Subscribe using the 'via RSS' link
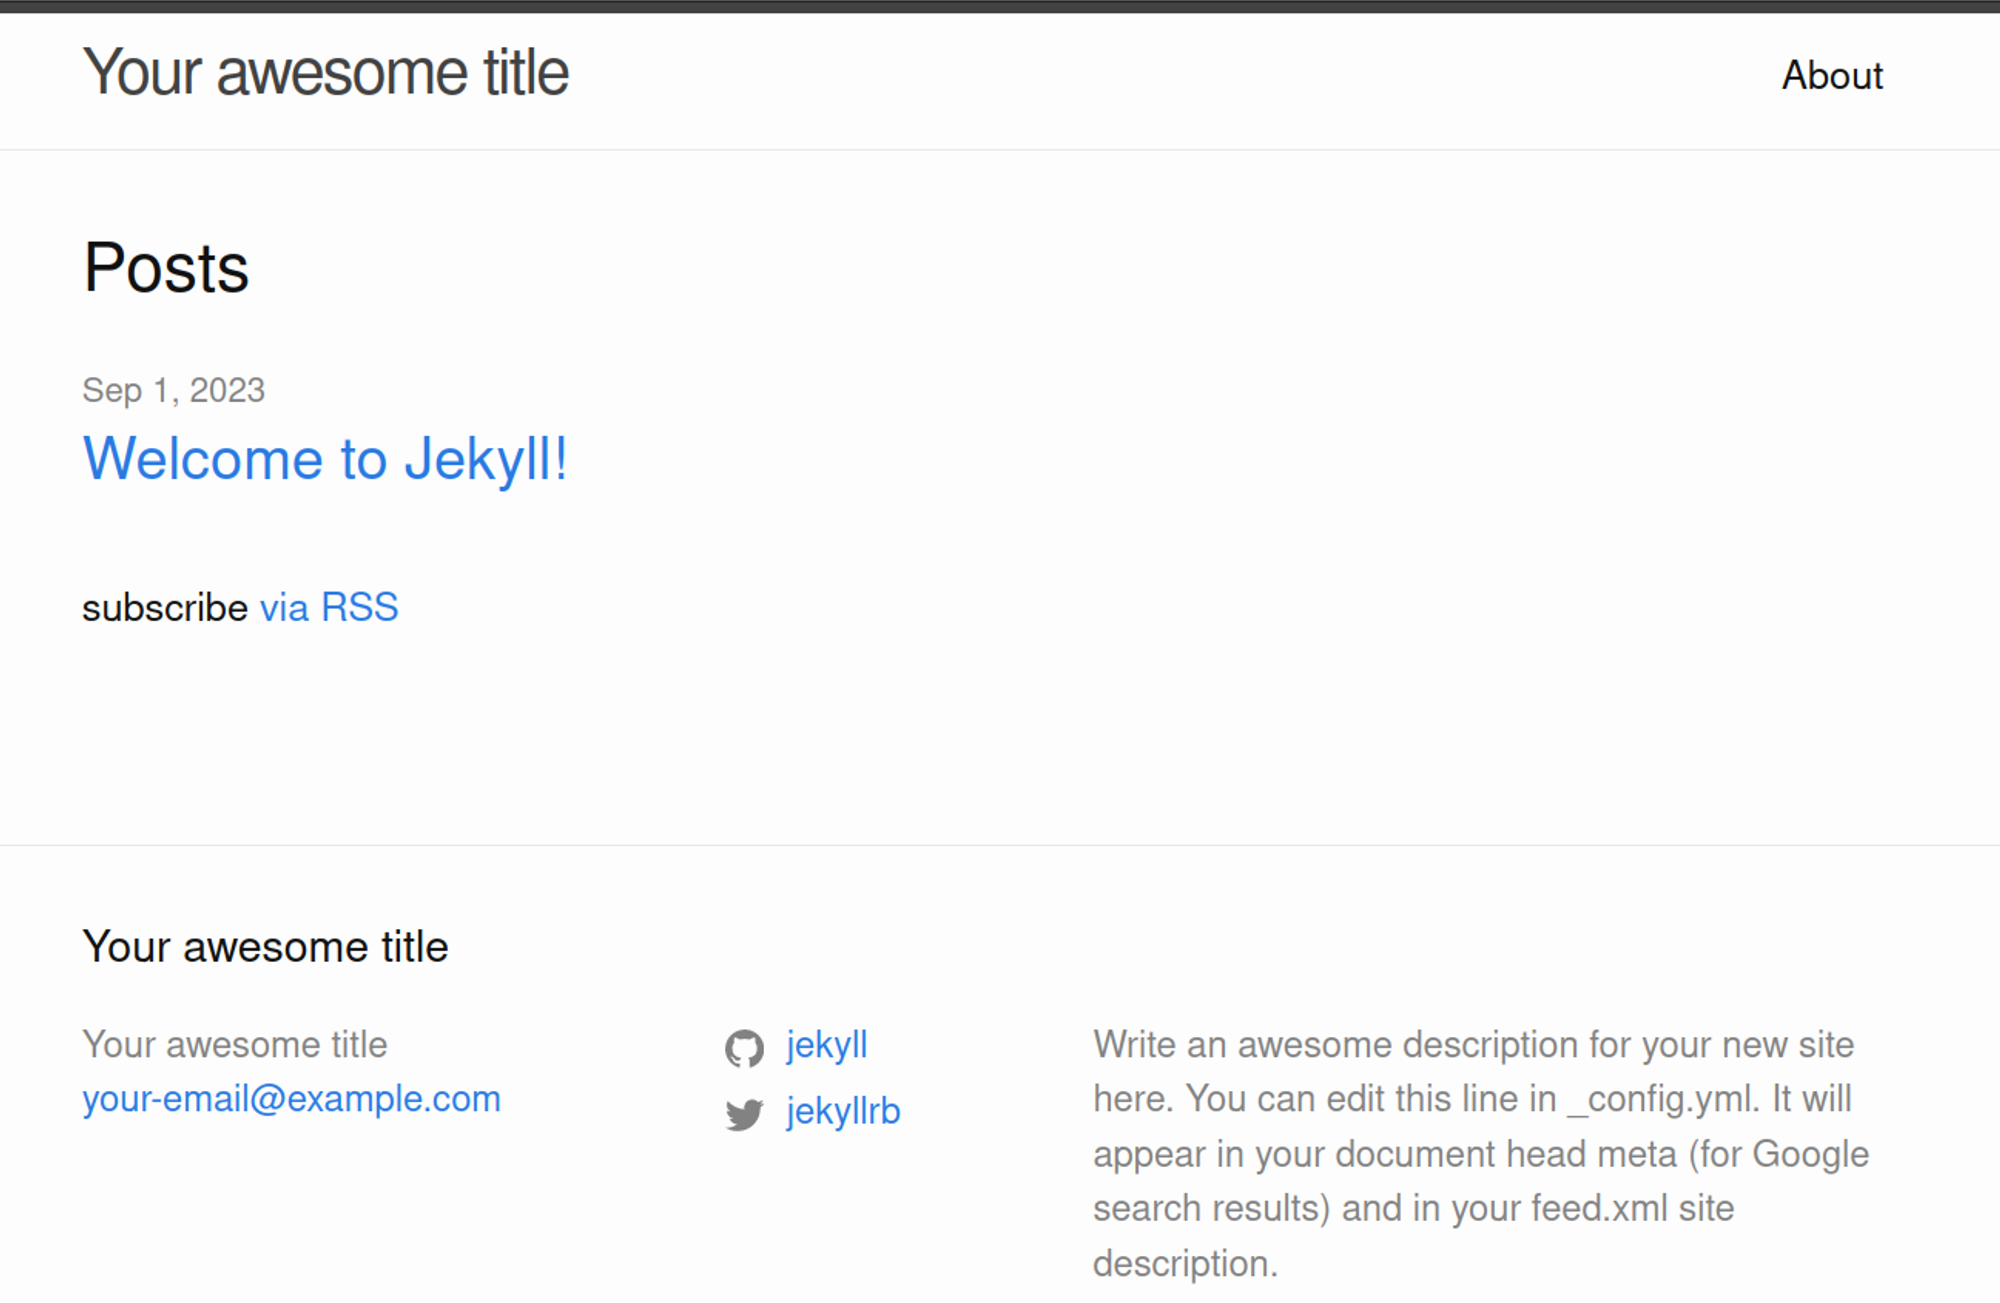Viewport: 2000px width, 1303px height. pyautogui.click(x=329, y=607)
